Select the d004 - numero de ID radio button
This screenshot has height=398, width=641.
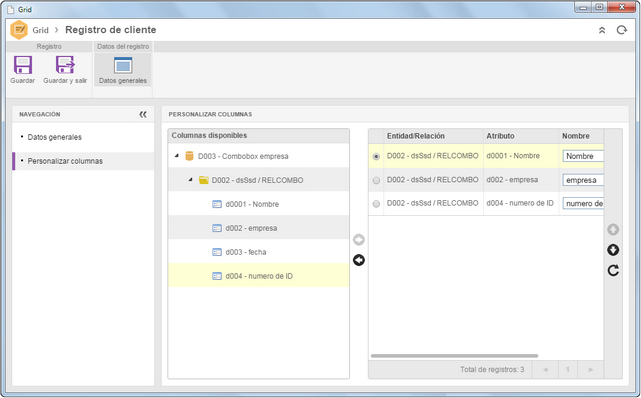tap(376, 203)
